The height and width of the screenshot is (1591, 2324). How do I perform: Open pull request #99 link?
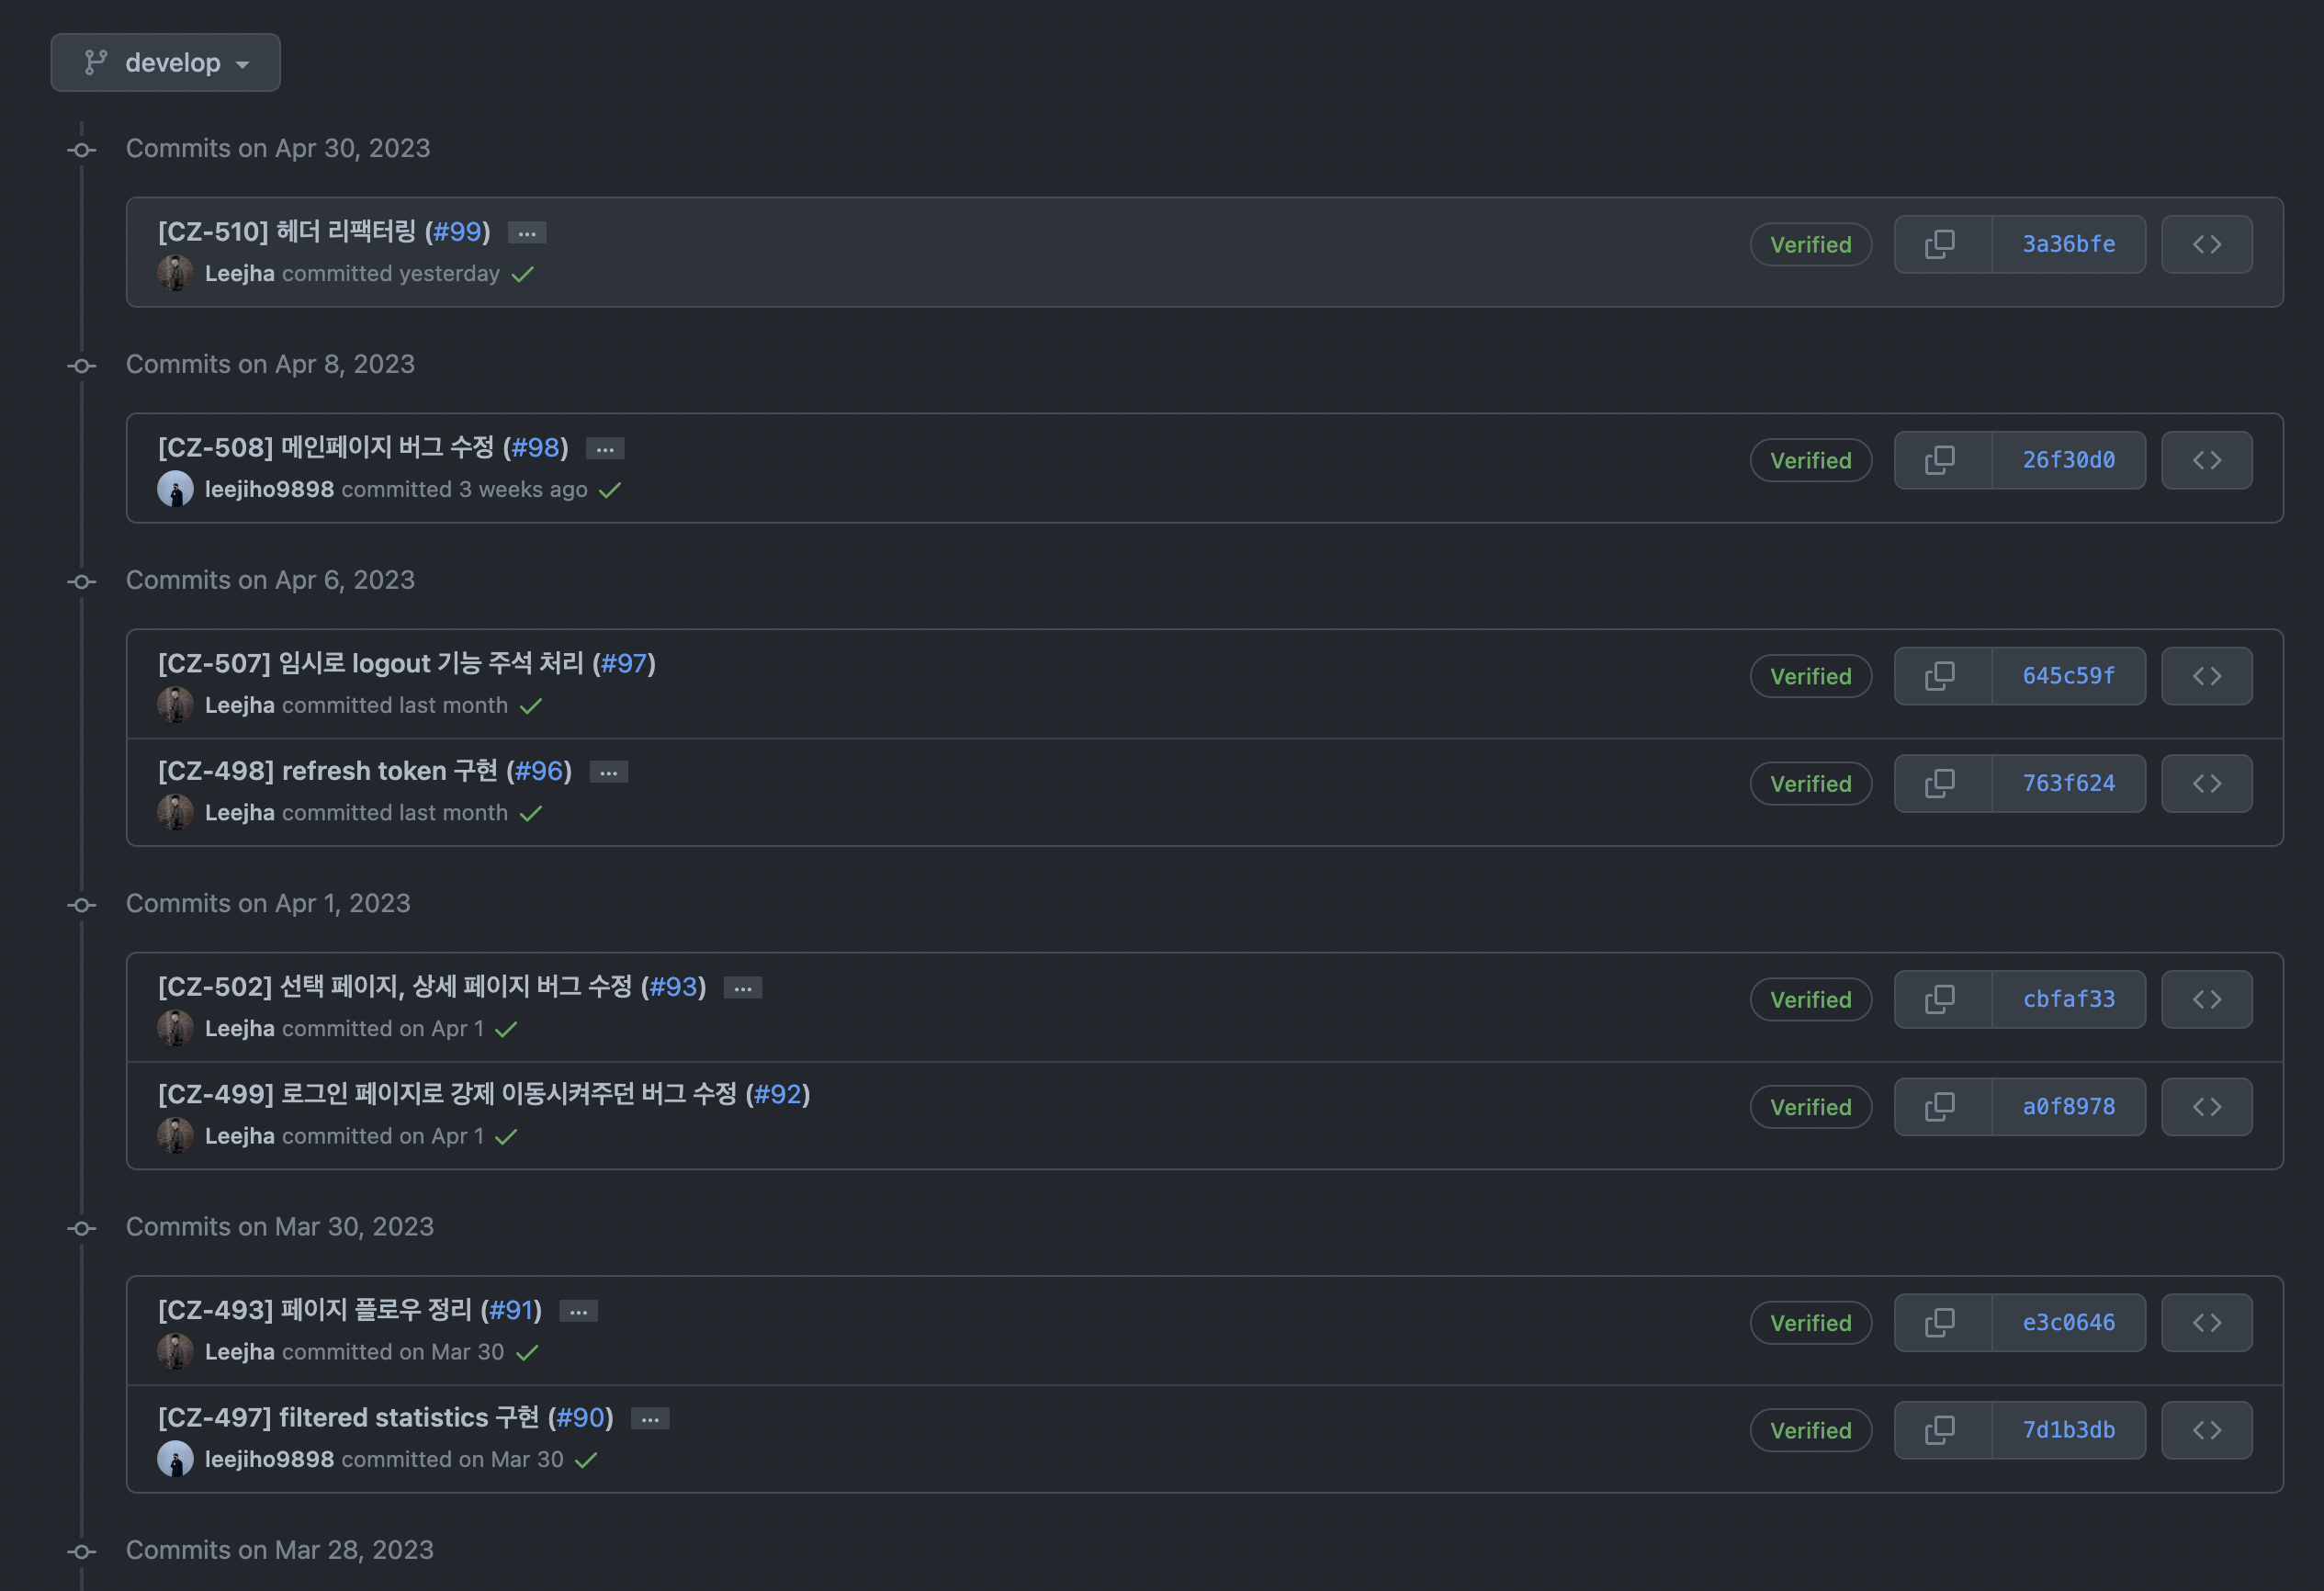click(457, 231)
